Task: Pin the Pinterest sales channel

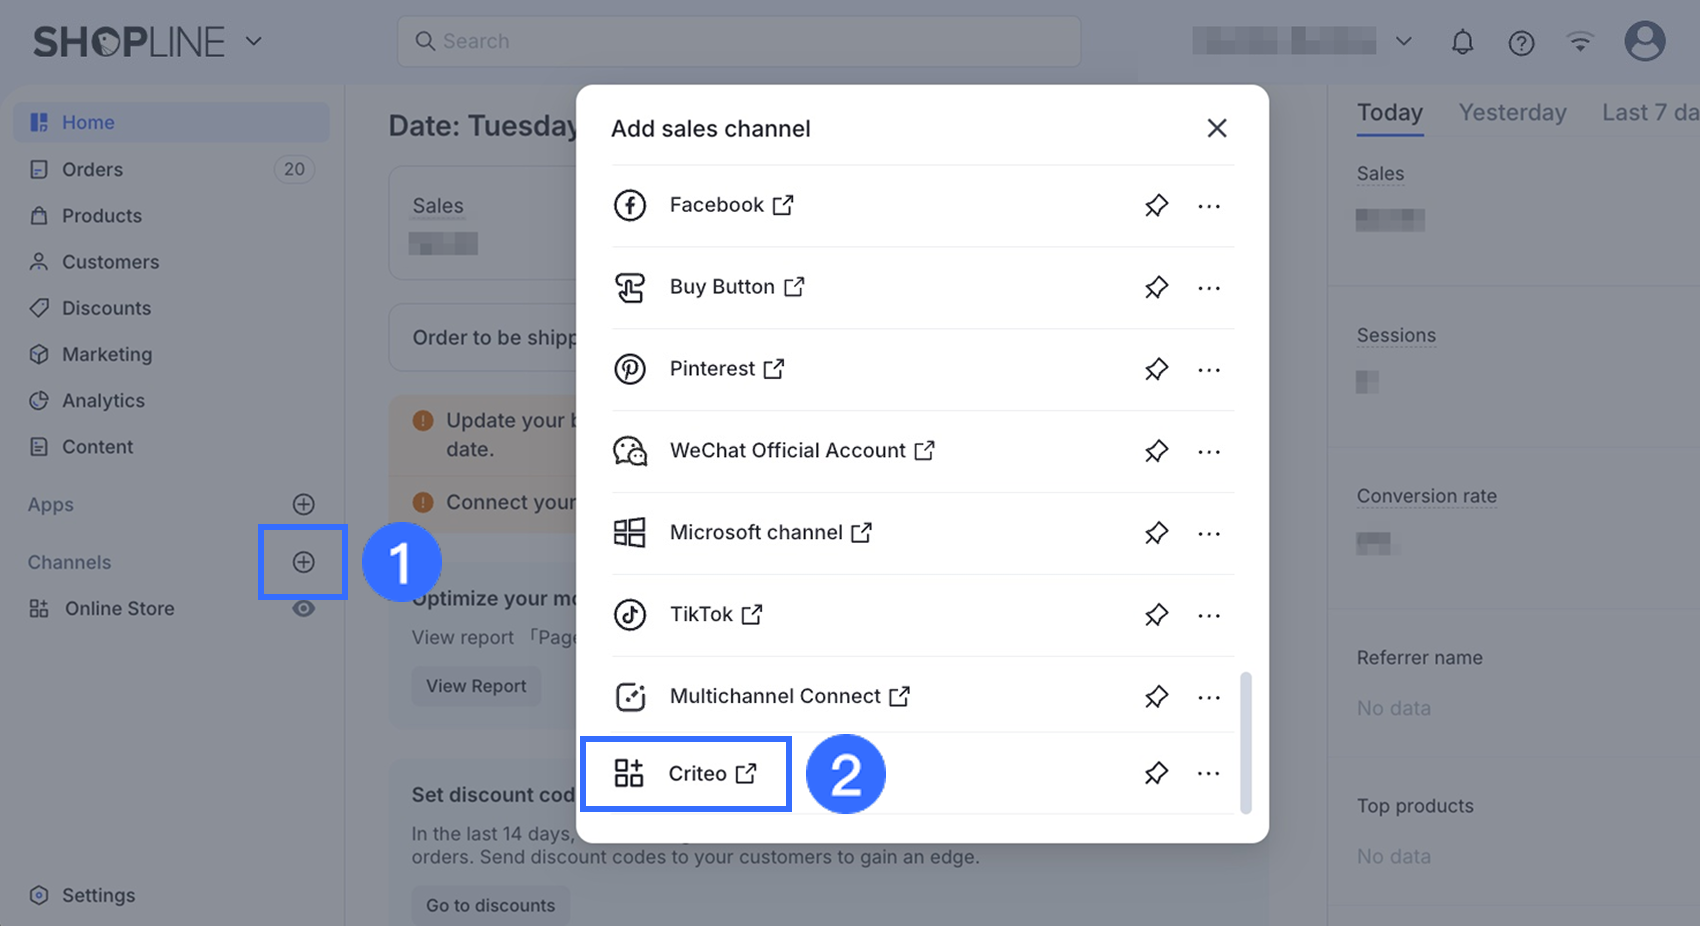Action: pyautogui.click(x=1156, y=369)
